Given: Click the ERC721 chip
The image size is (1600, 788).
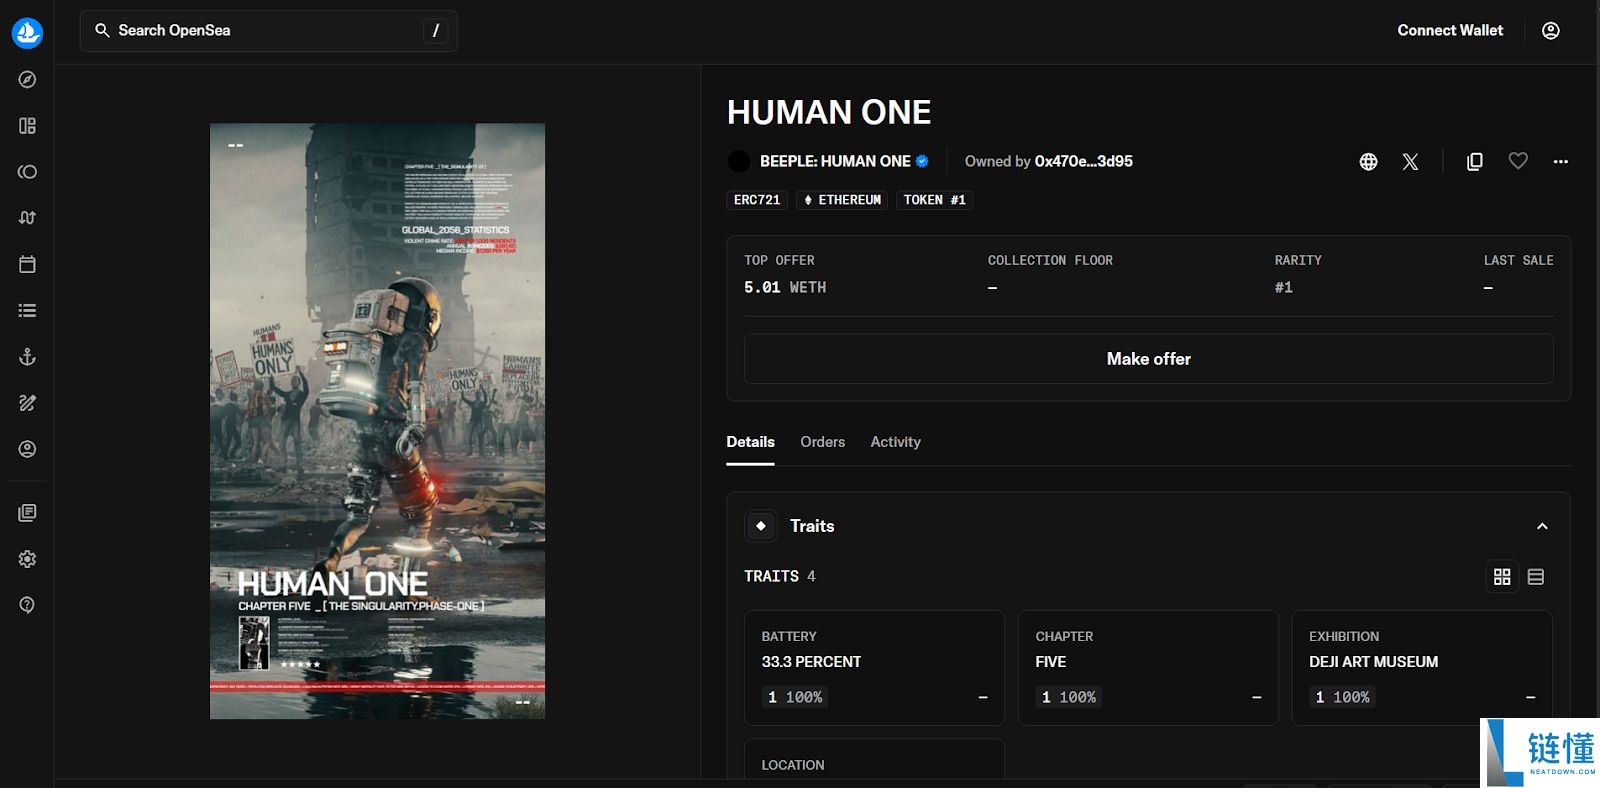Looking at the screenshot, I should 757,200.
